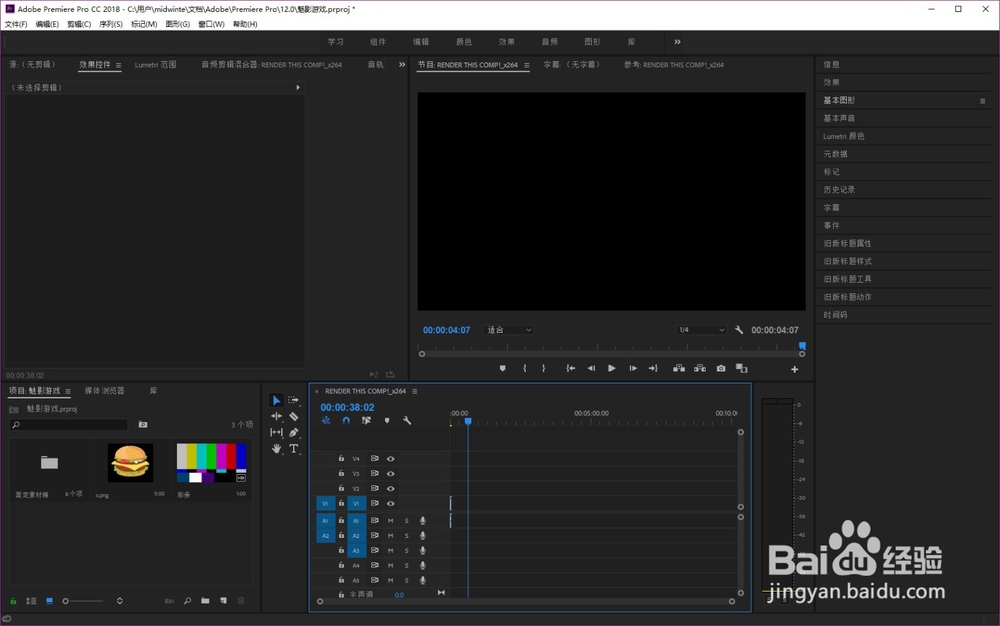Open the 元数据 panel
The height and width of the screenshot is (626, 1000).
(835, 154)
